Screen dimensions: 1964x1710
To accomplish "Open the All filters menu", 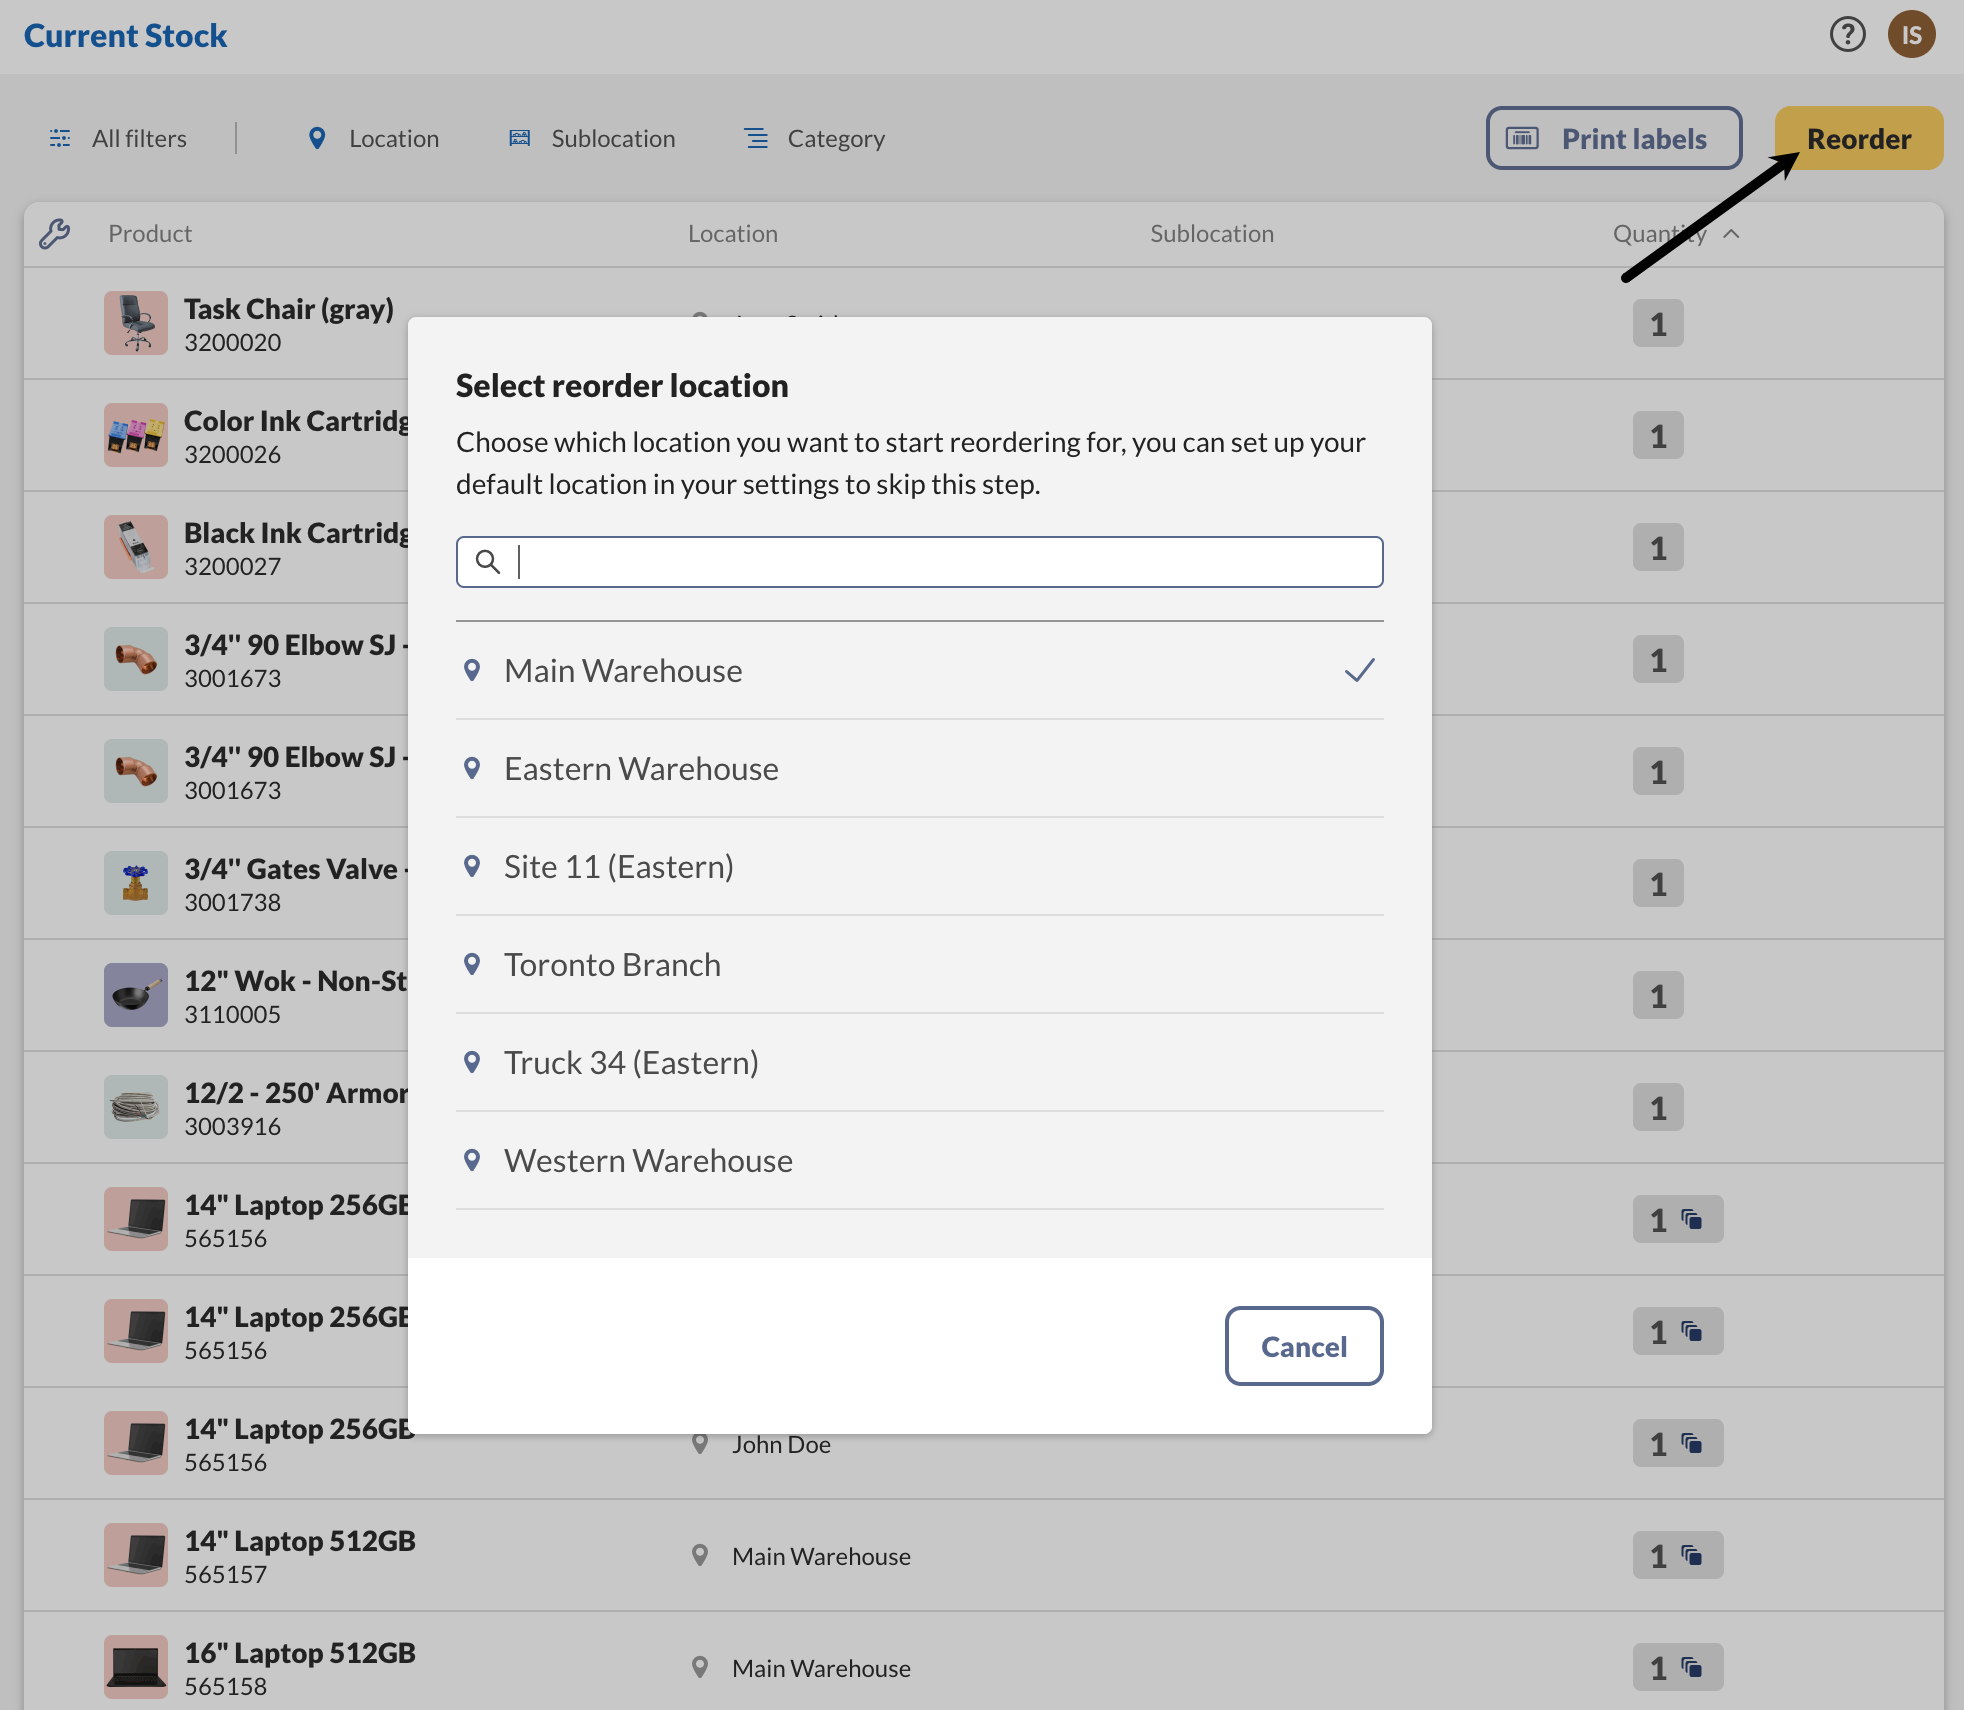I will click(x=138, y=138).
